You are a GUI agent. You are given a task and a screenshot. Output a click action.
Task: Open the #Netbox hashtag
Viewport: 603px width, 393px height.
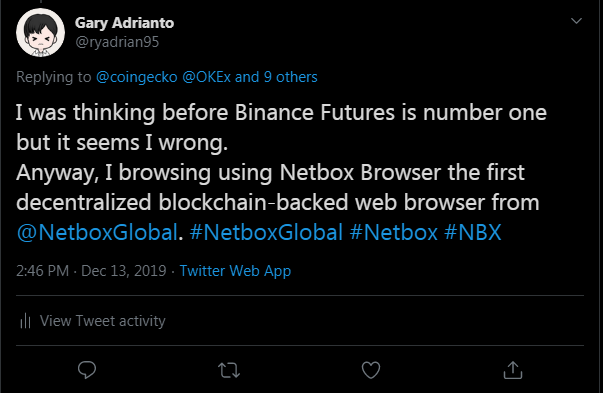[x=394, y=233]
